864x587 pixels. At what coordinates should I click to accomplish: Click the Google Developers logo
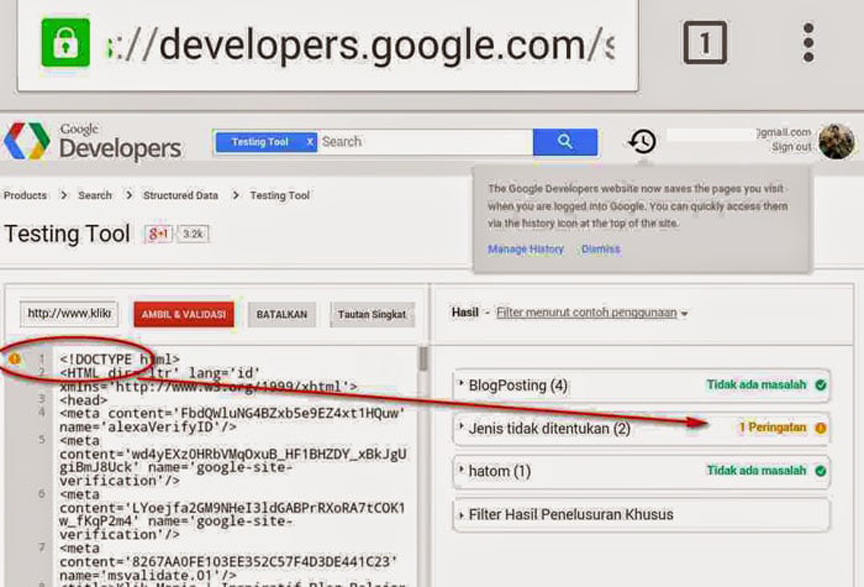pos(93,141)
